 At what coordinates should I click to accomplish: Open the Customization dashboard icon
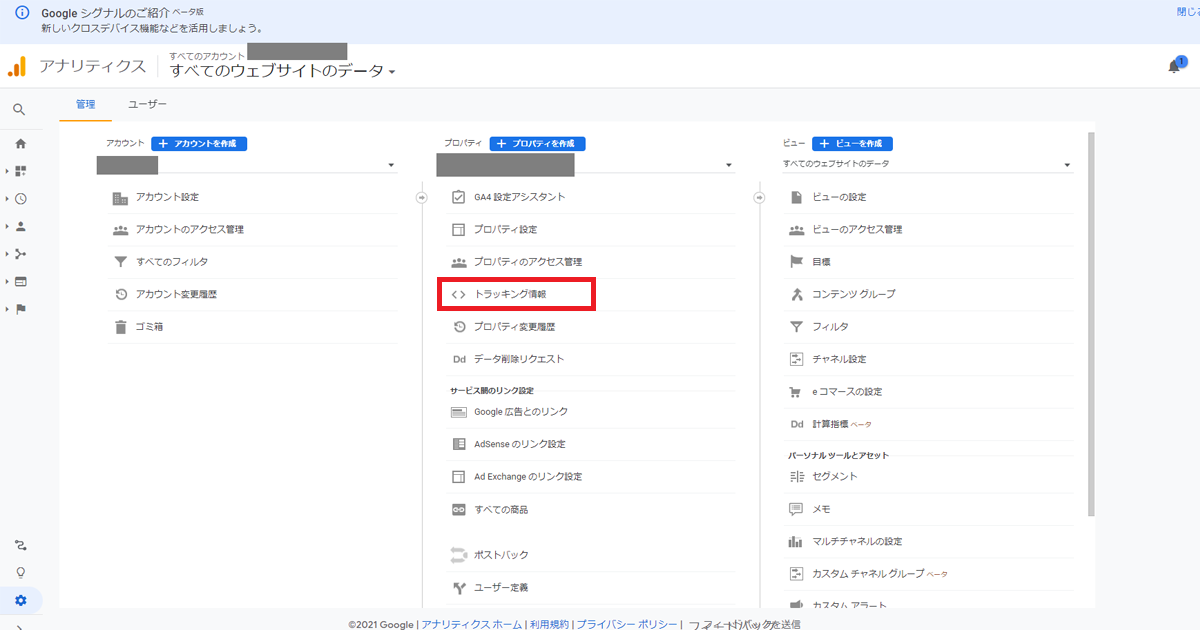point(20,171)
